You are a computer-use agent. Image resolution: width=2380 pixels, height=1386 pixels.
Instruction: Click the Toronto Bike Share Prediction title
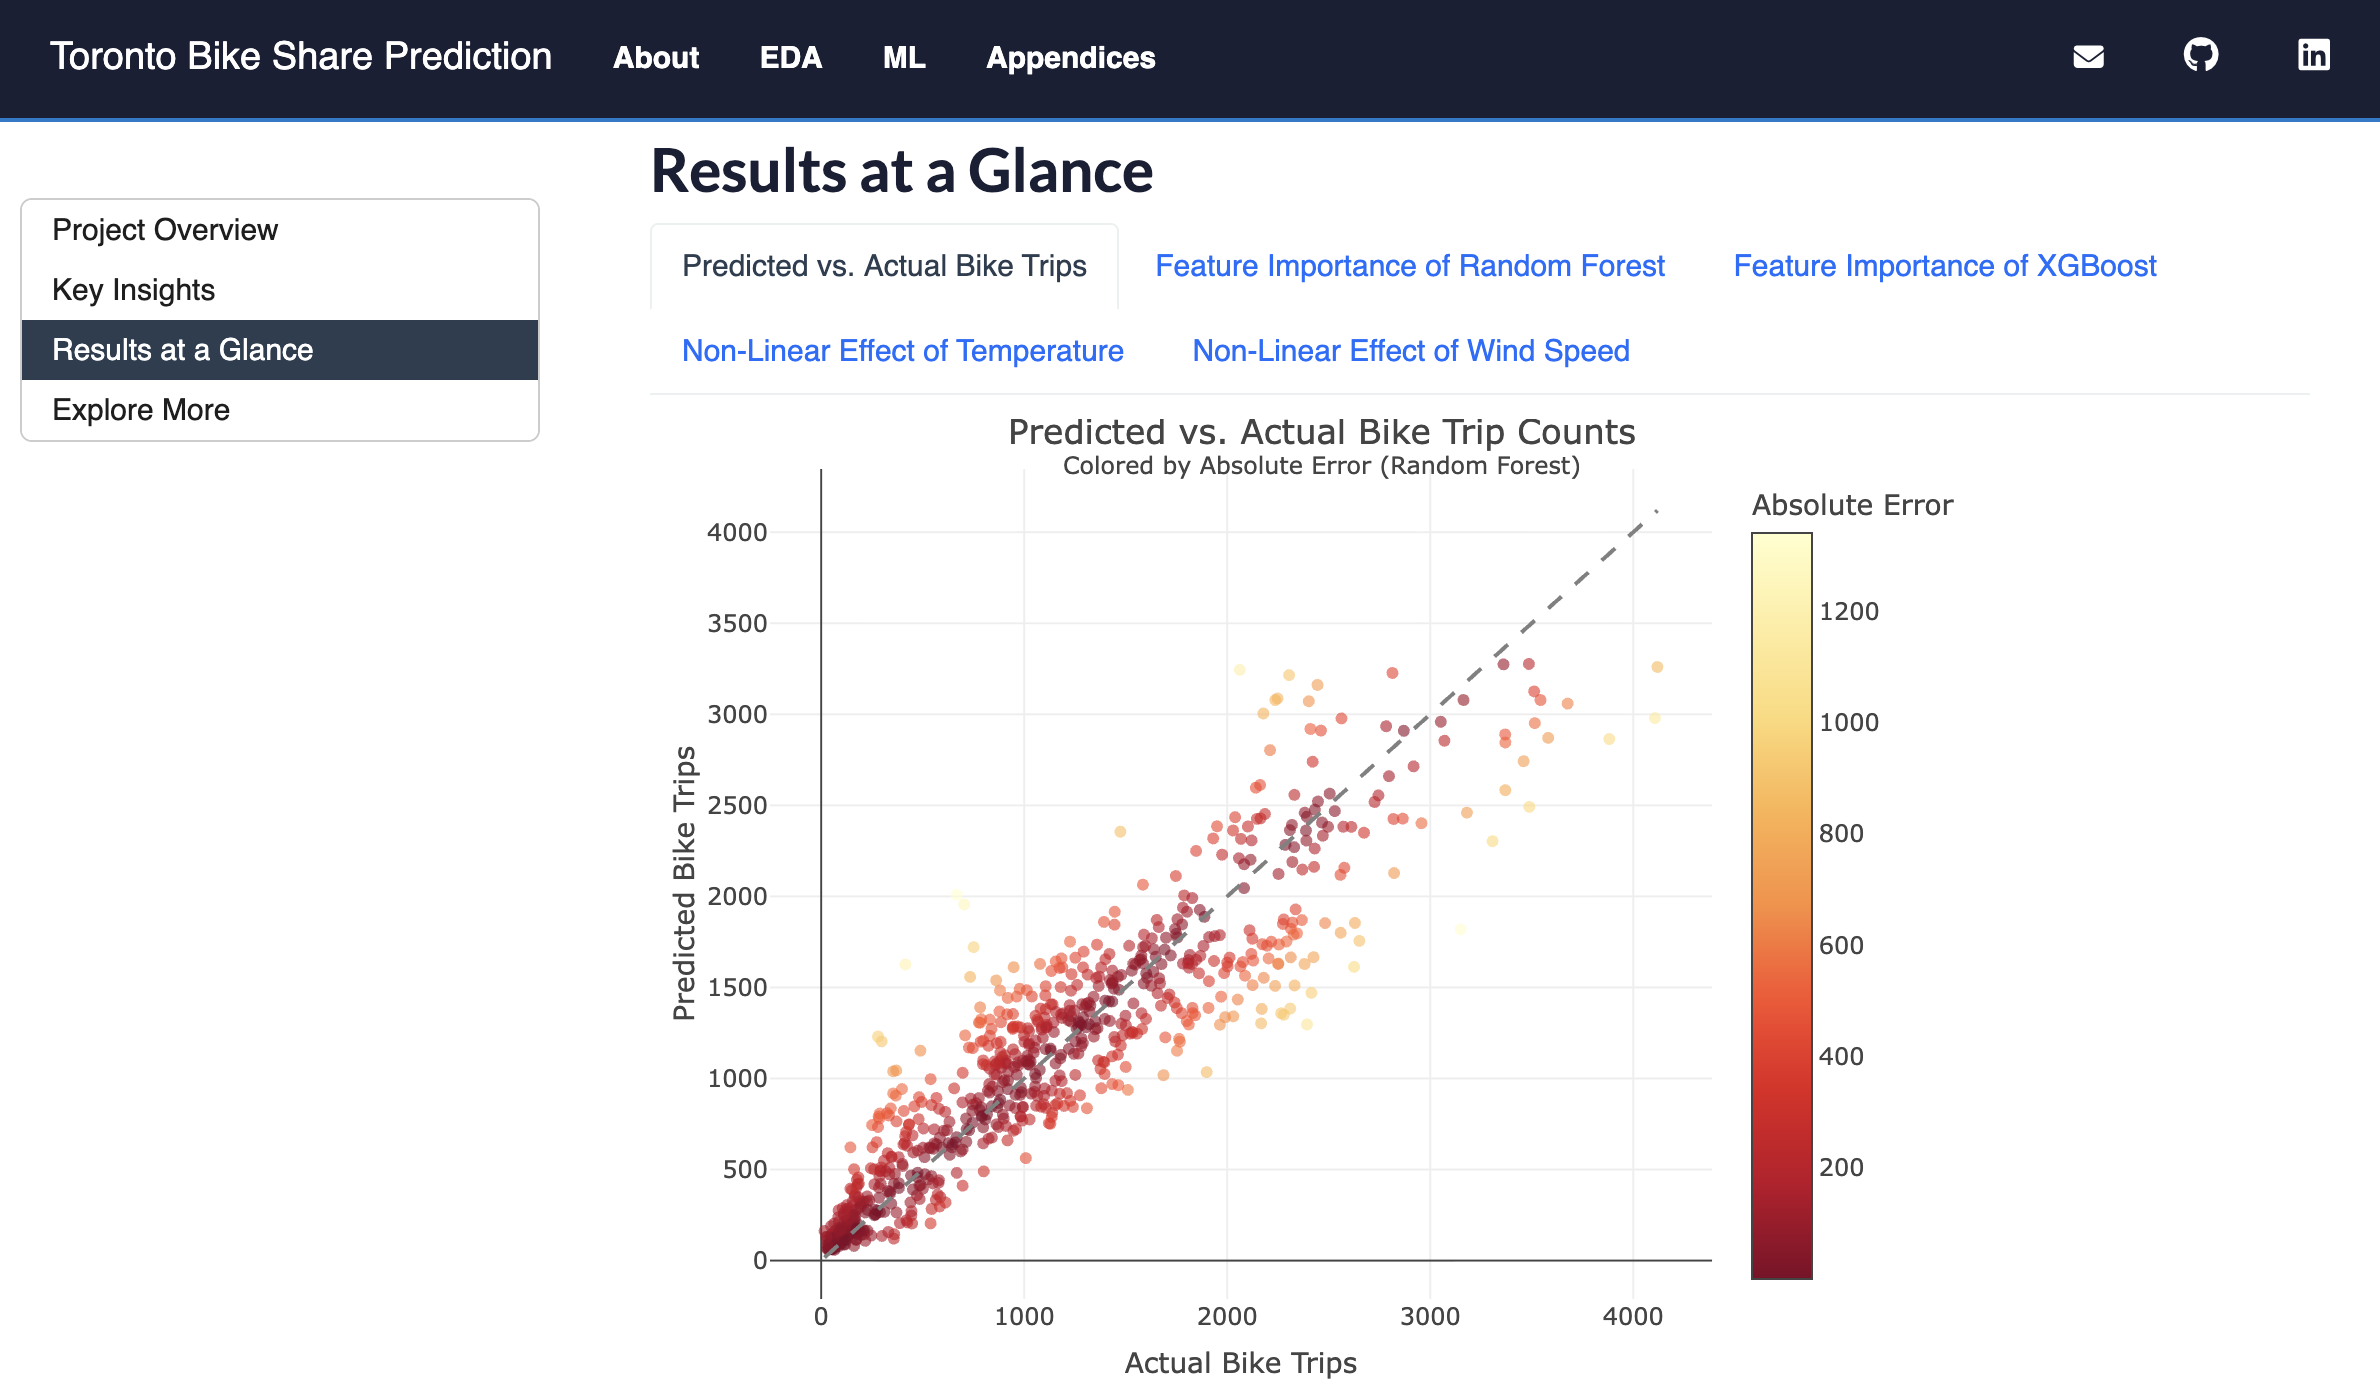(x=302, y=56)
